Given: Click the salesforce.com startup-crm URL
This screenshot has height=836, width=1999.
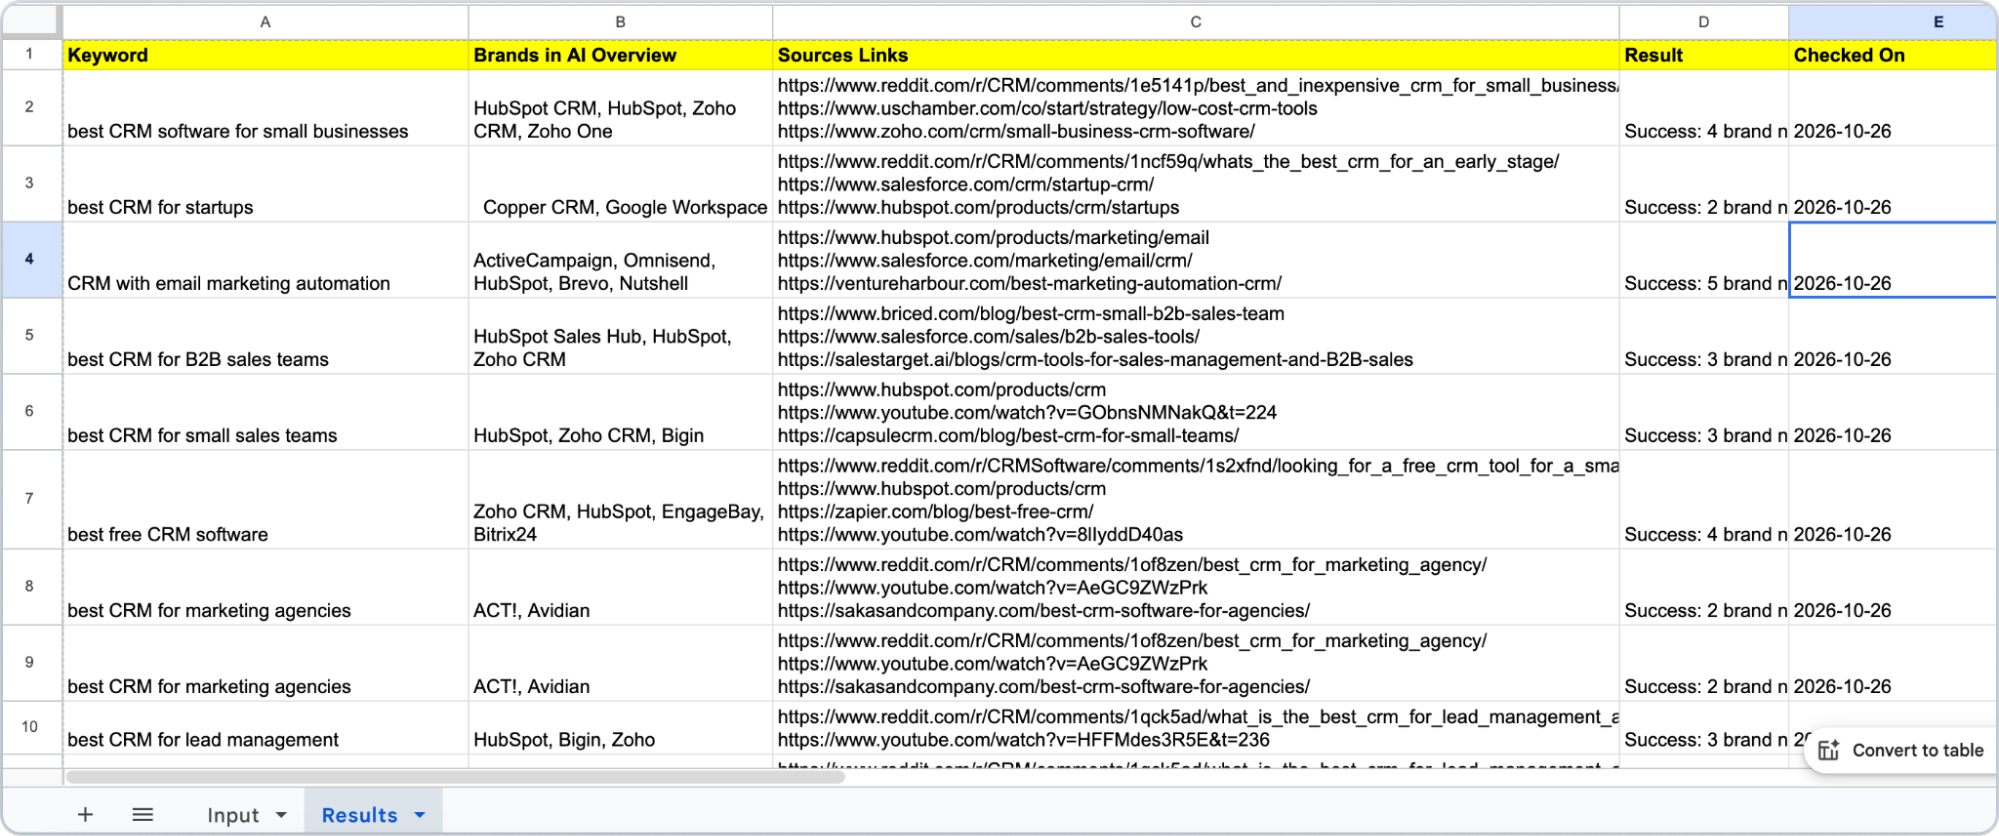Looking at the screenshot, I should tap(965, 184).
